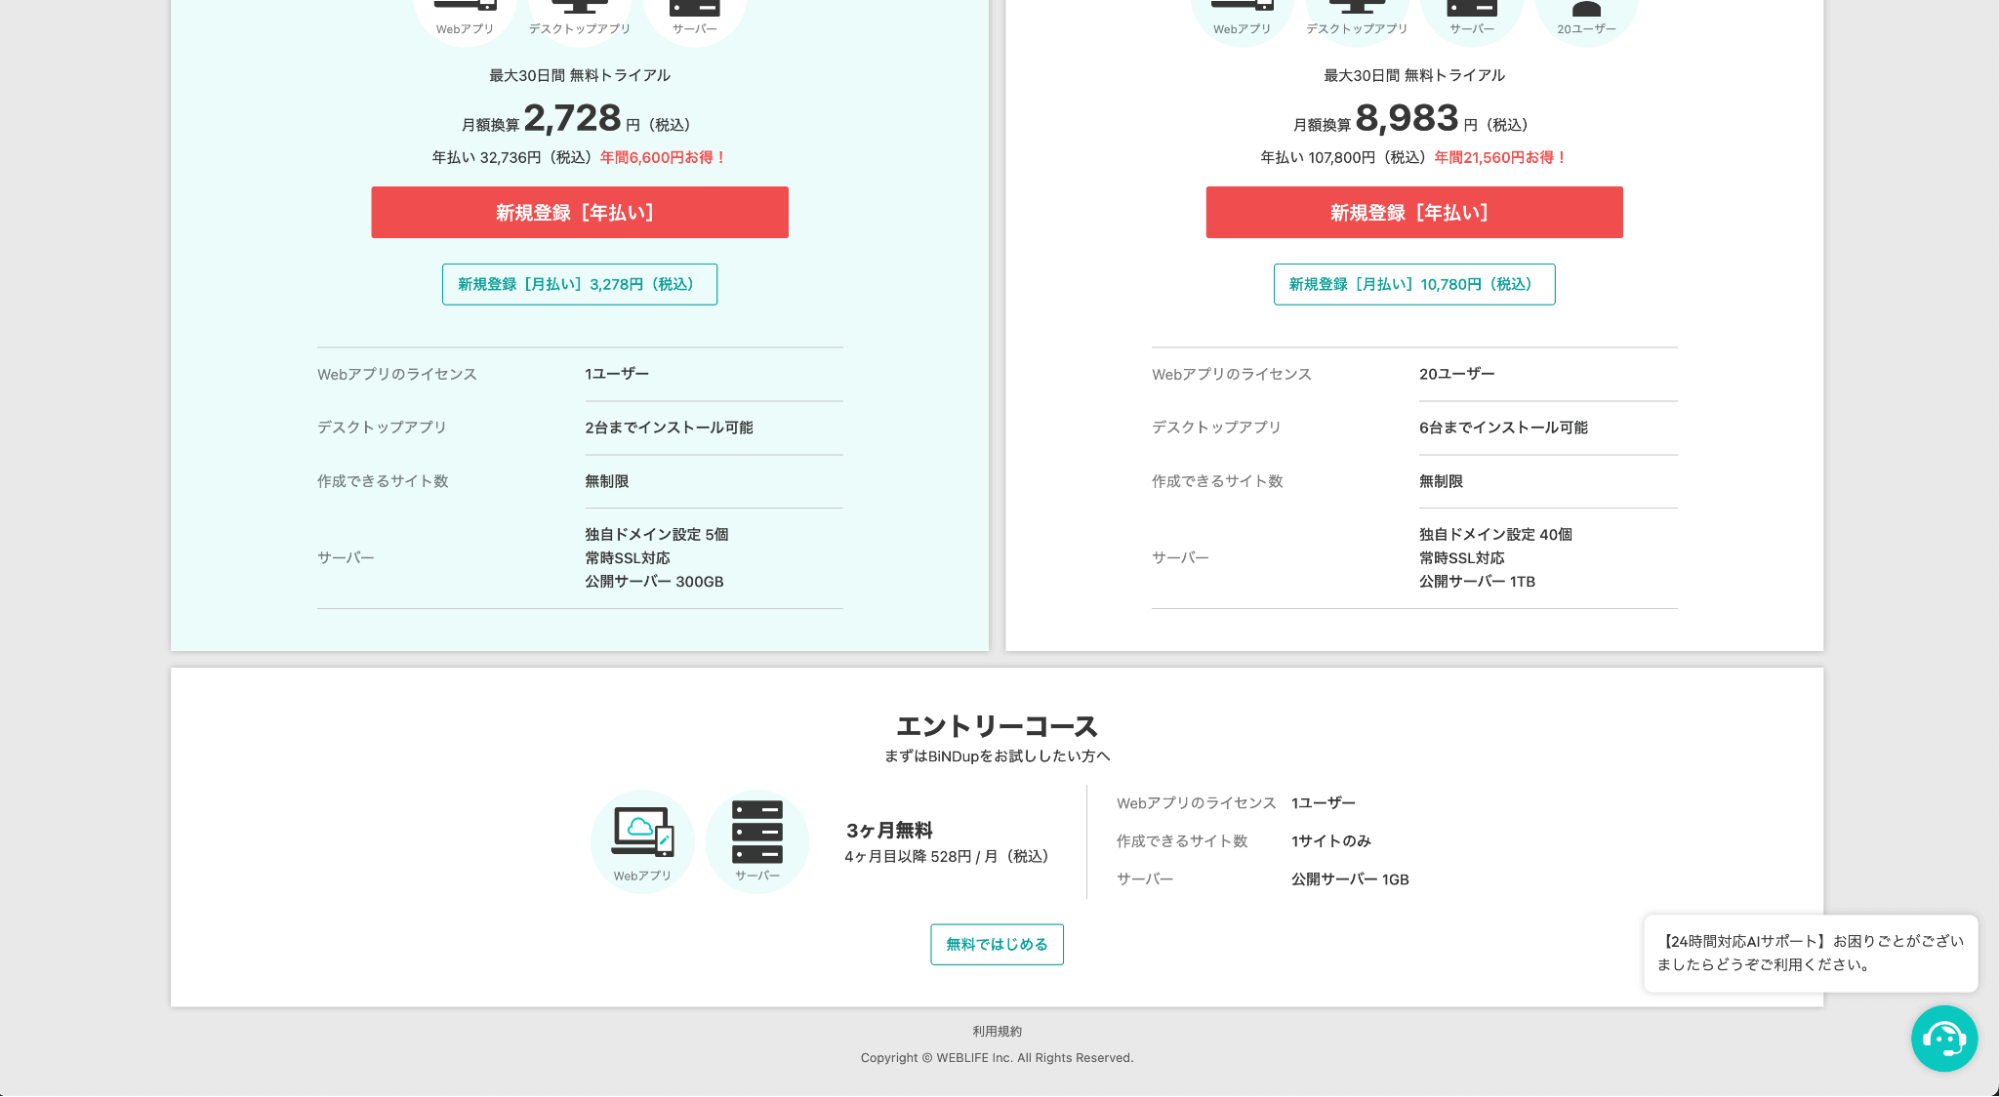Viewport: 1999px width, 1097px height.
Task: Click the 無料ではじめる button
Action: [x=996, y=944]
